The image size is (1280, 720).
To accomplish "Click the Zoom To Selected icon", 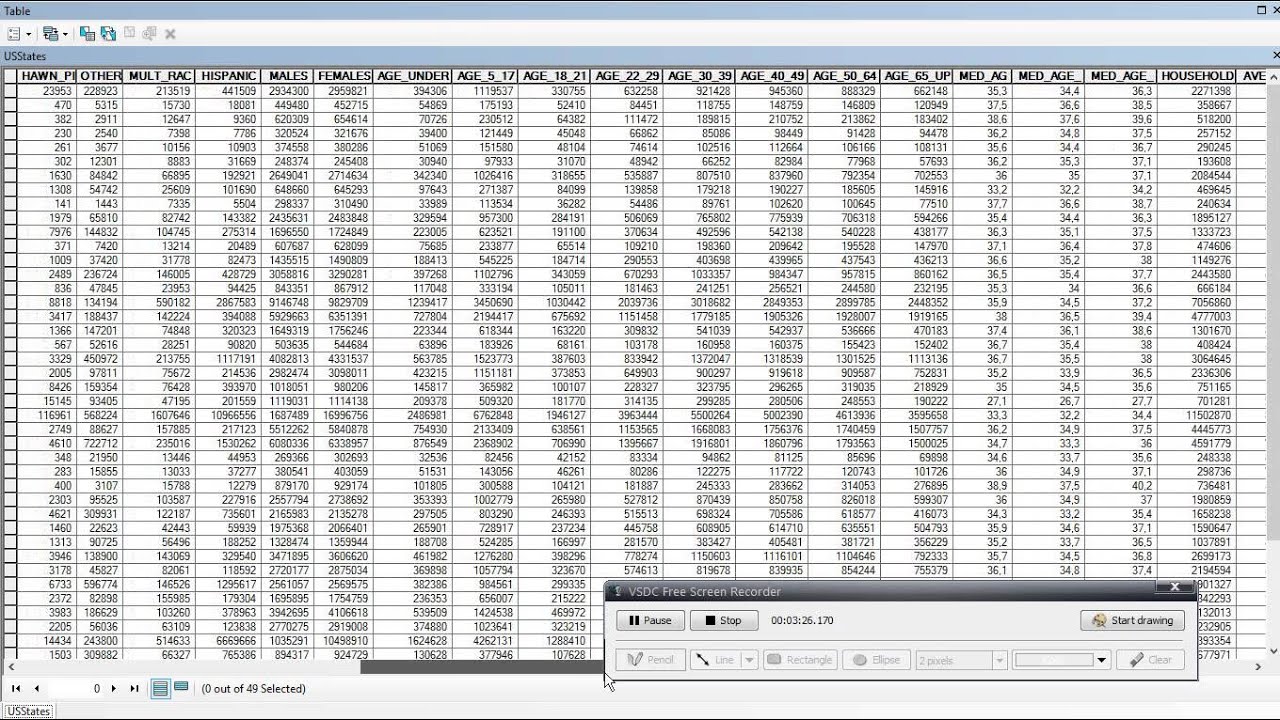I will click(x=149, y=34).
